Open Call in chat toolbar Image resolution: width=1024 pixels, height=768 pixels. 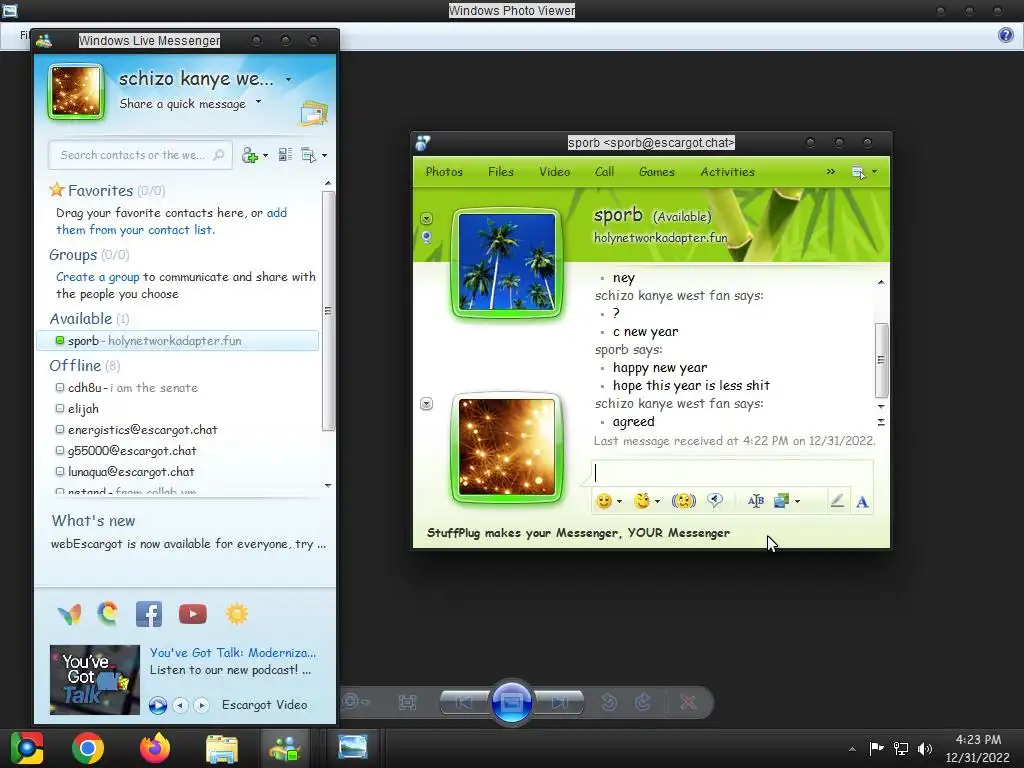tap(604, 172)
